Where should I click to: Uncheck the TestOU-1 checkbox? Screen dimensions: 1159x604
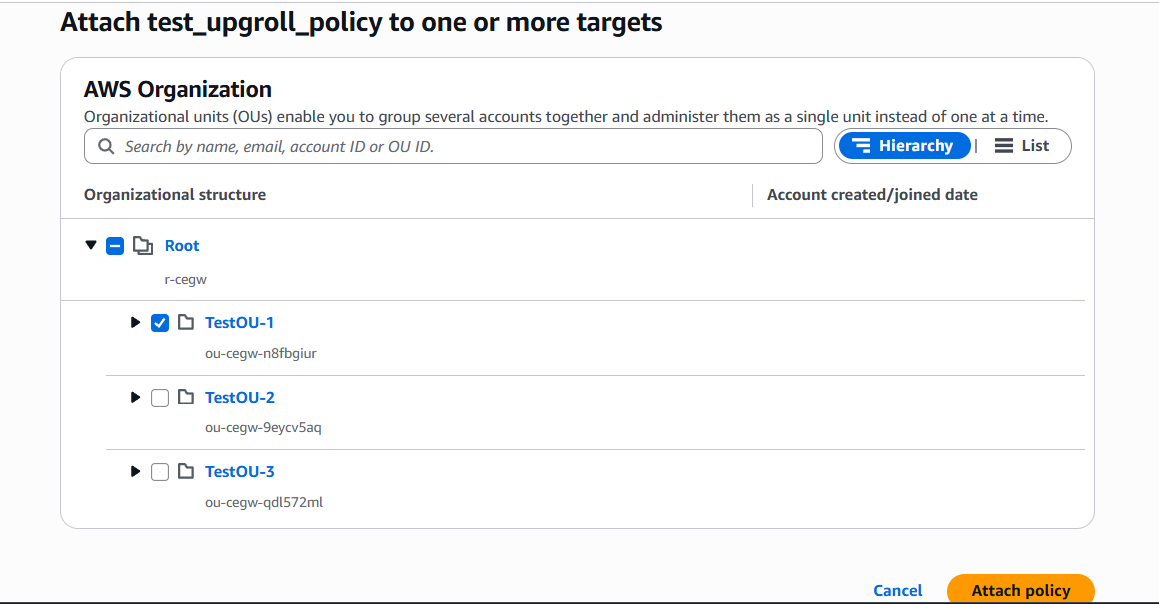[x=160, y=323]
